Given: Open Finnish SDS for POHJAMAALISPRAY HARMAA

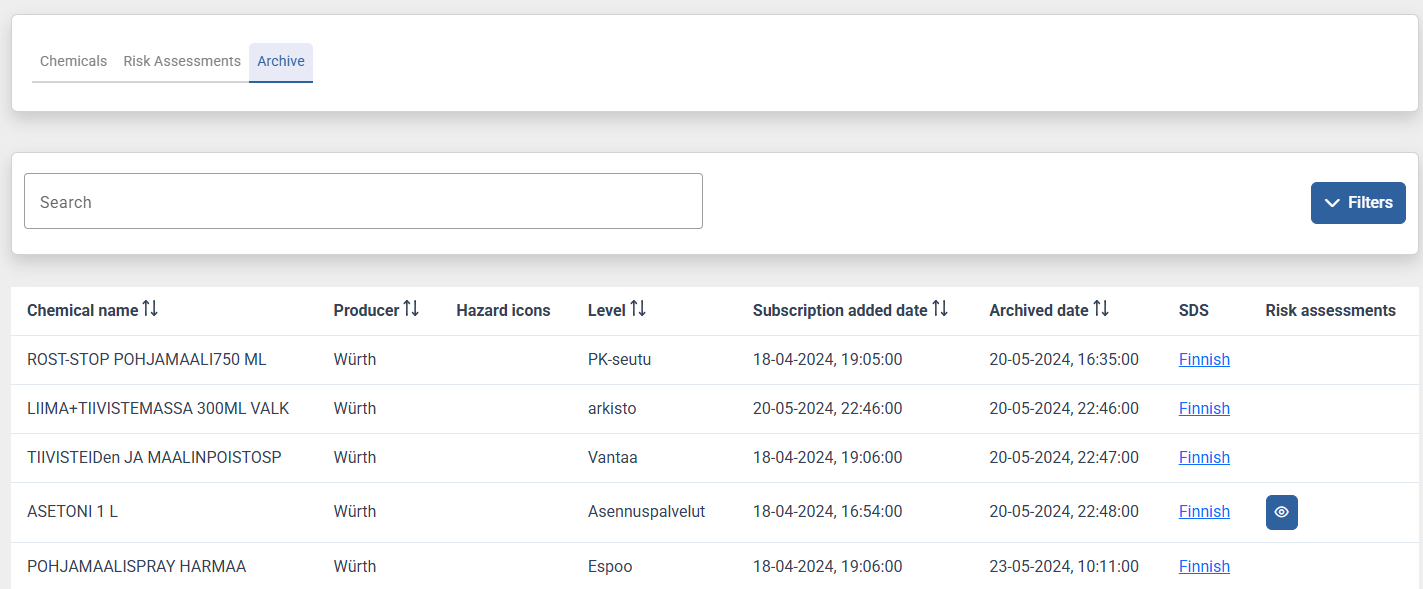Looking at the screenshot, I should coord(1204,567).
